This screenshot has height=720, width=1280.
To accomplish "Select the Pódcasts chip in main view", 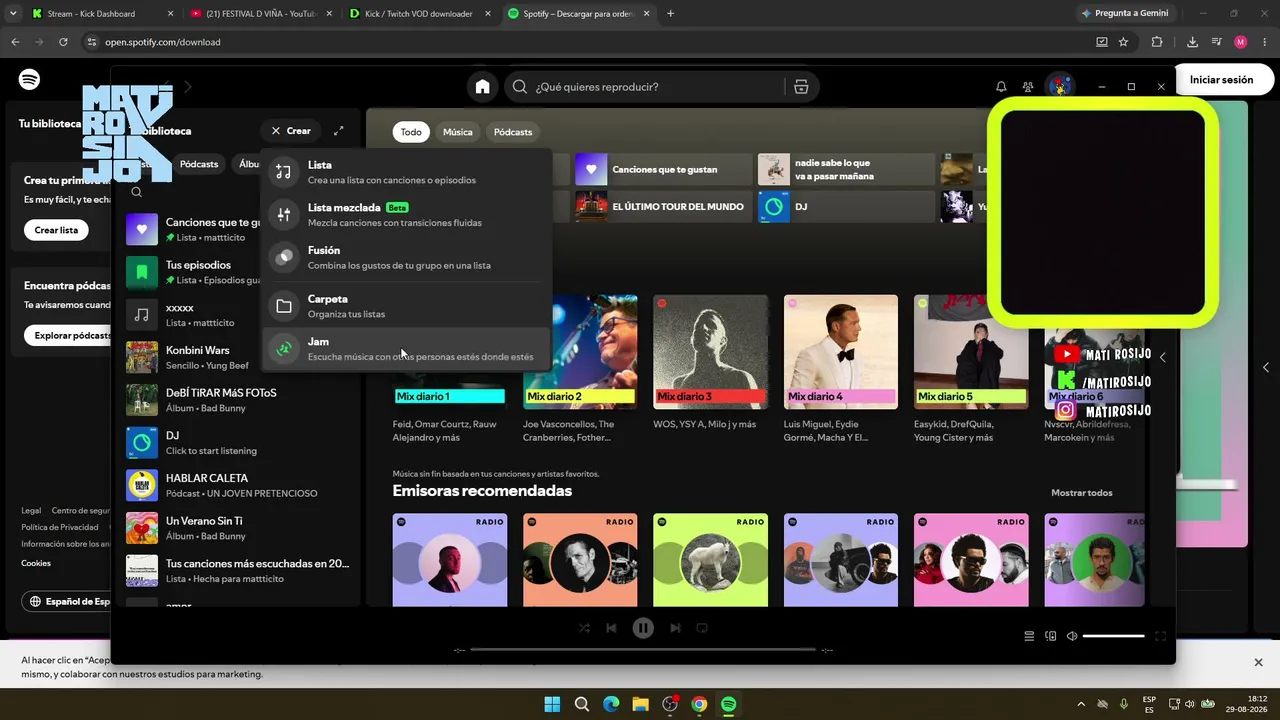I will (x=513, y=132).
